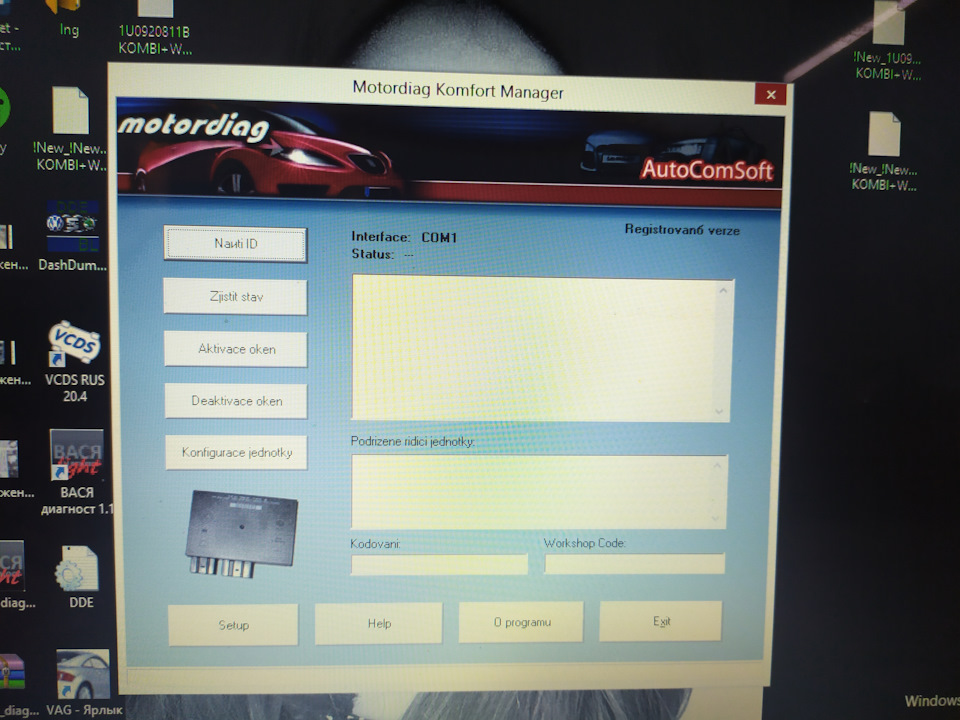Close the Motordiag Komfort Manager window
The width and height of the screenshot is (960, 720).
tap(771, 94)
